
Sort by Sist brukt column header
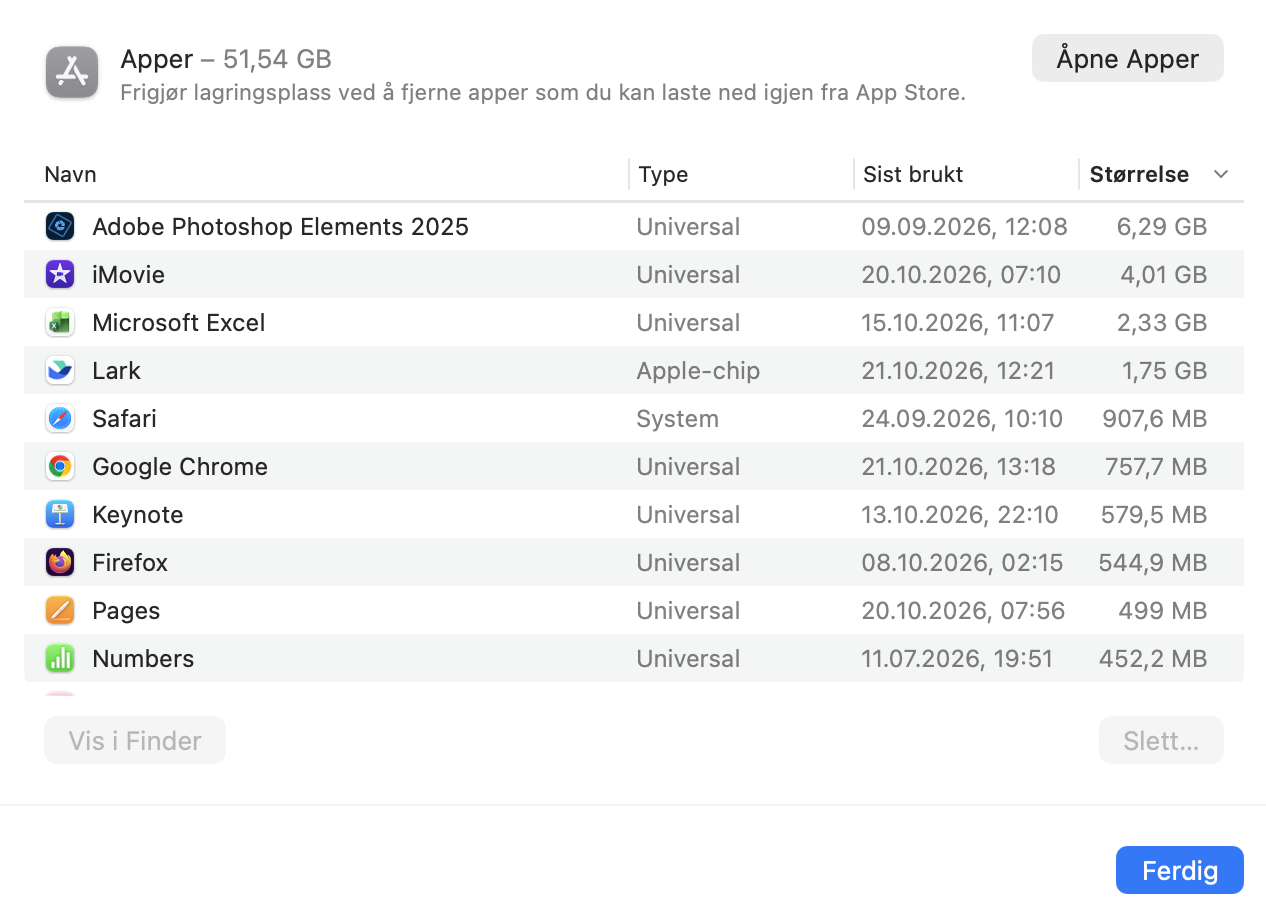click(913, 175)
